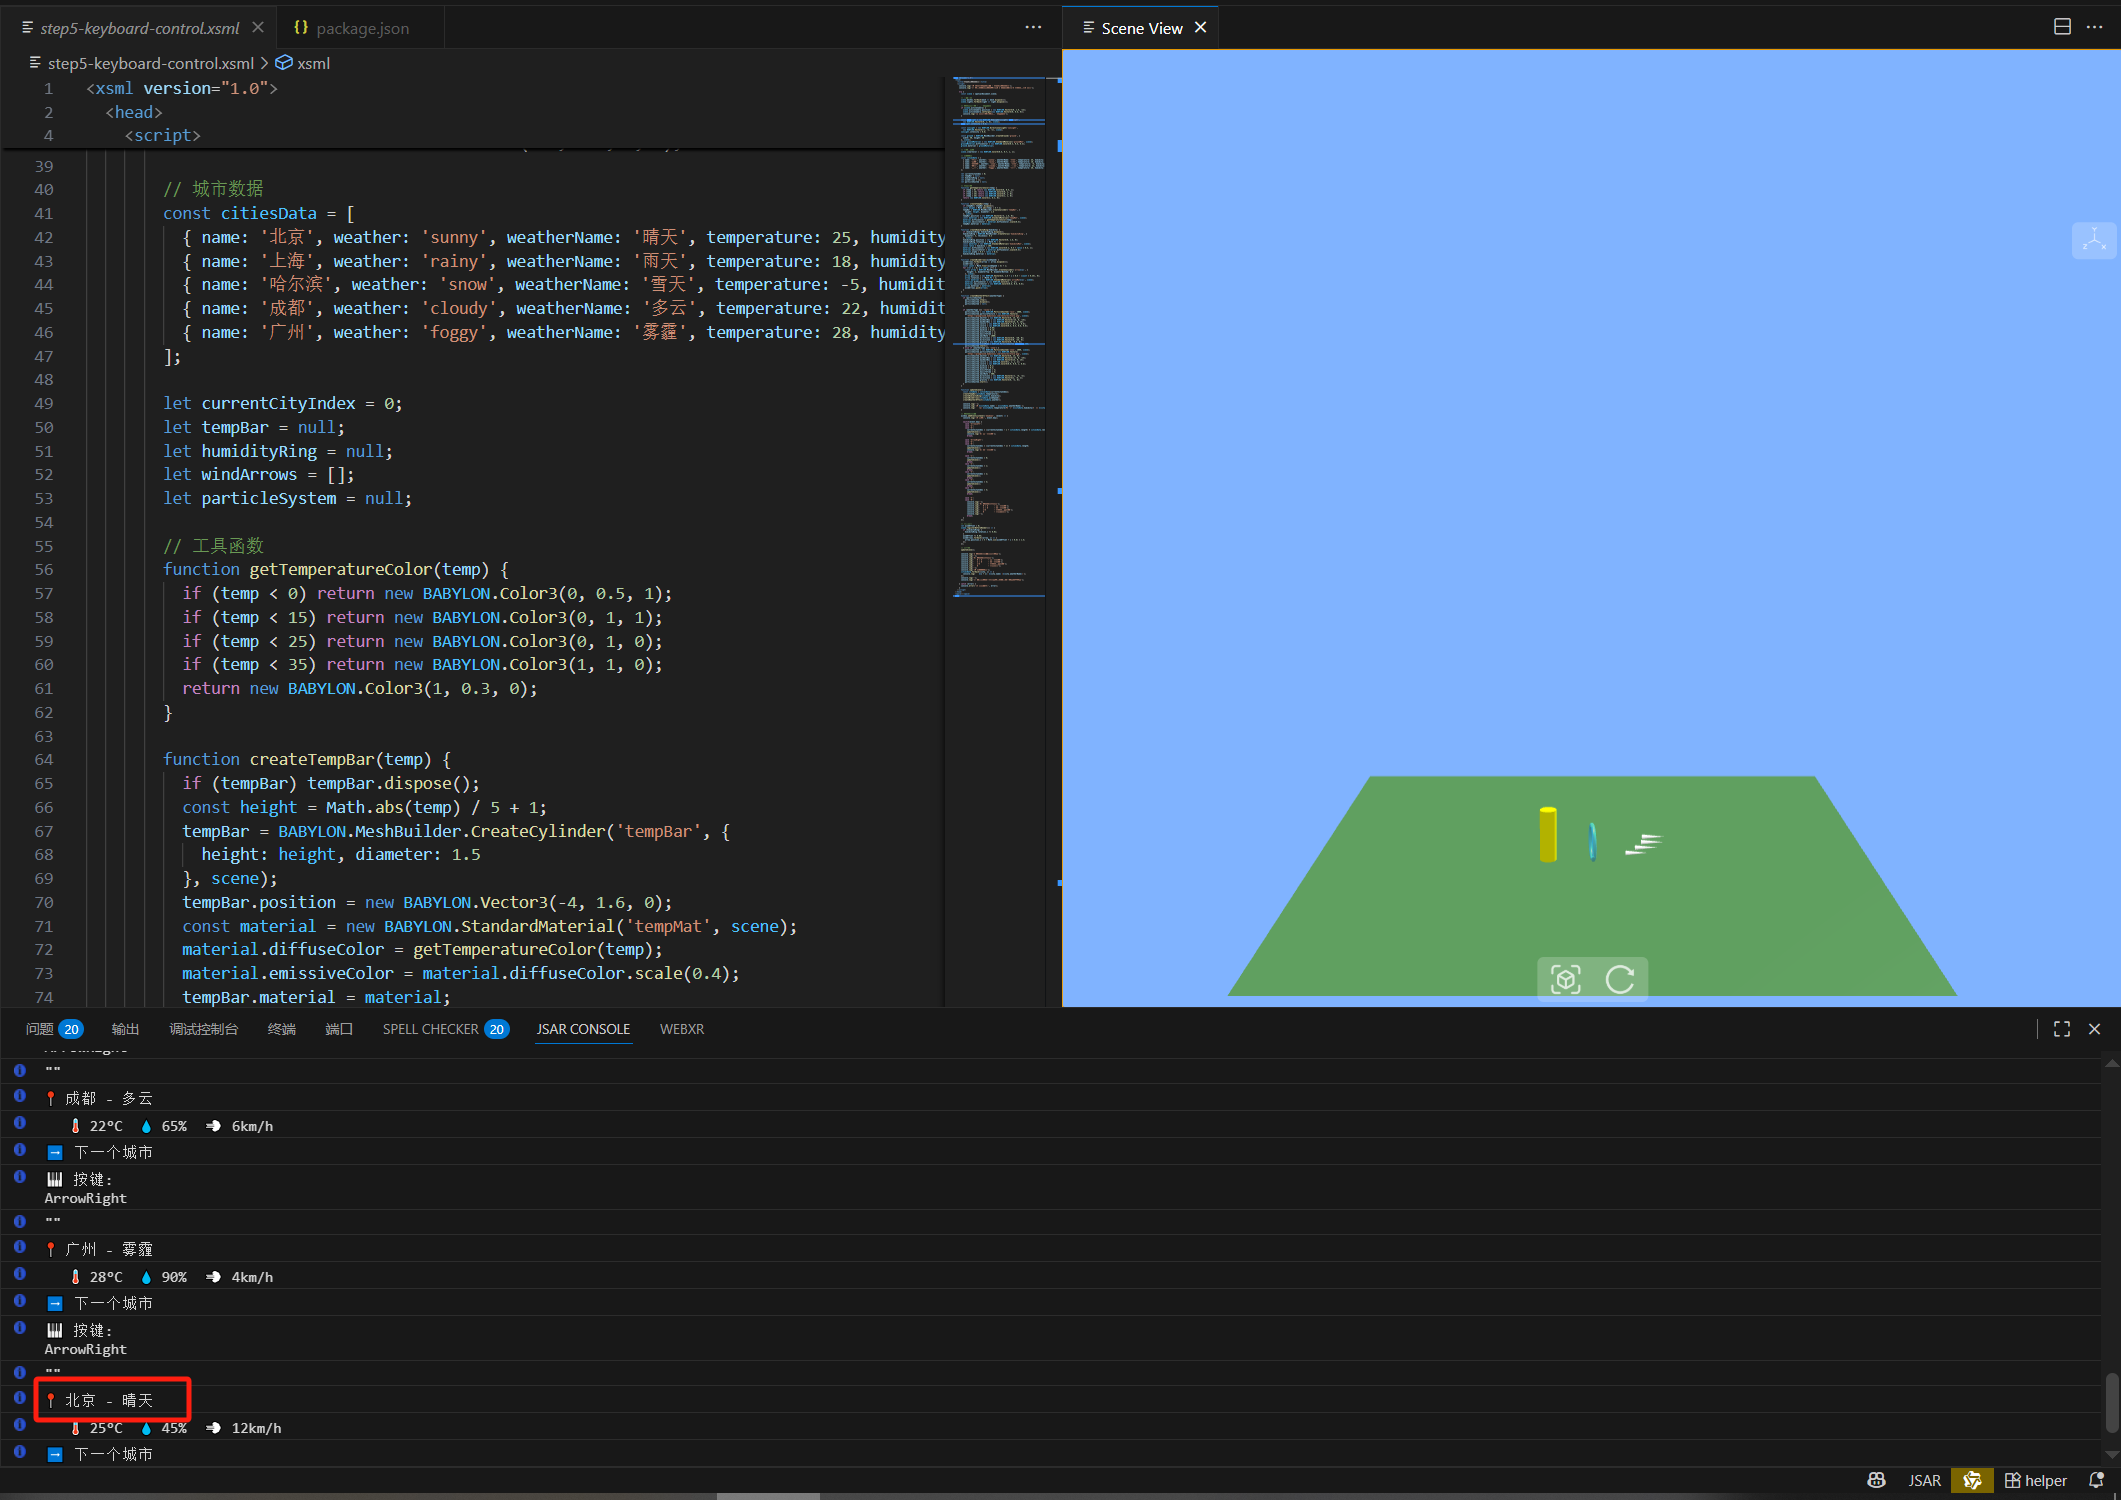The height and width of the screenshot is (1500, 2121).
Task: Reload the scene with refresh icon
Action: pos(1620,979)
